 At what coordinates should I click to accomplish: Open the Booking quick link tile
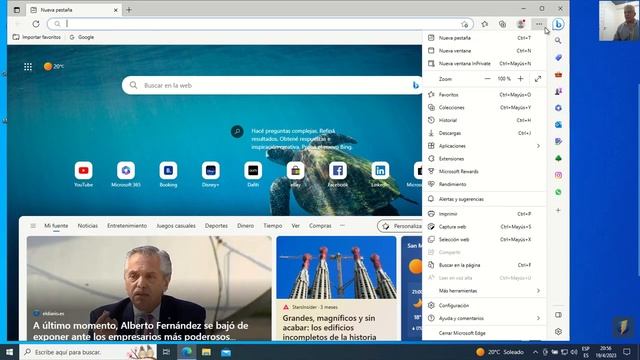pyautogui.click(x=168, y=171)
